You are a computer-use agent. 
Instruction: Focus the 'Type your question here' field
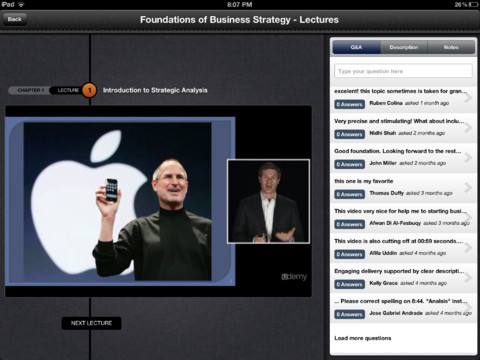pos(403,71)
